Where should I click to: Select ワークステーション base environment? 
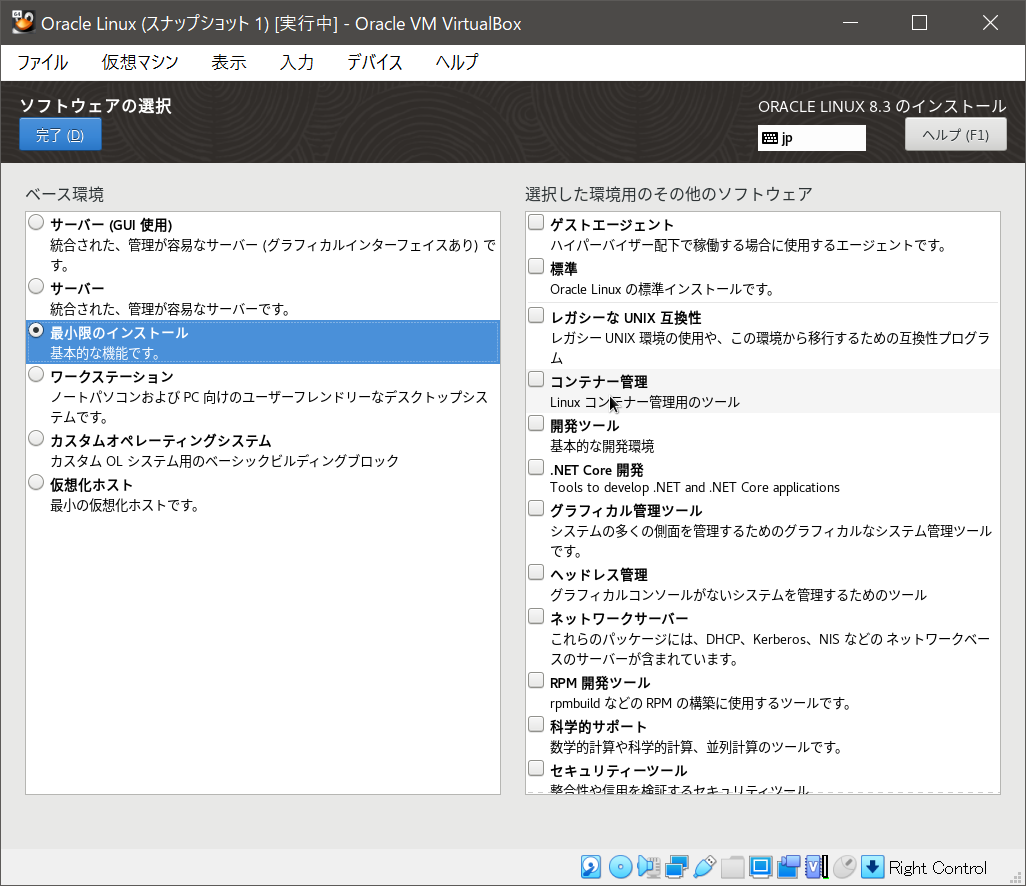click(x=37, y=374)
